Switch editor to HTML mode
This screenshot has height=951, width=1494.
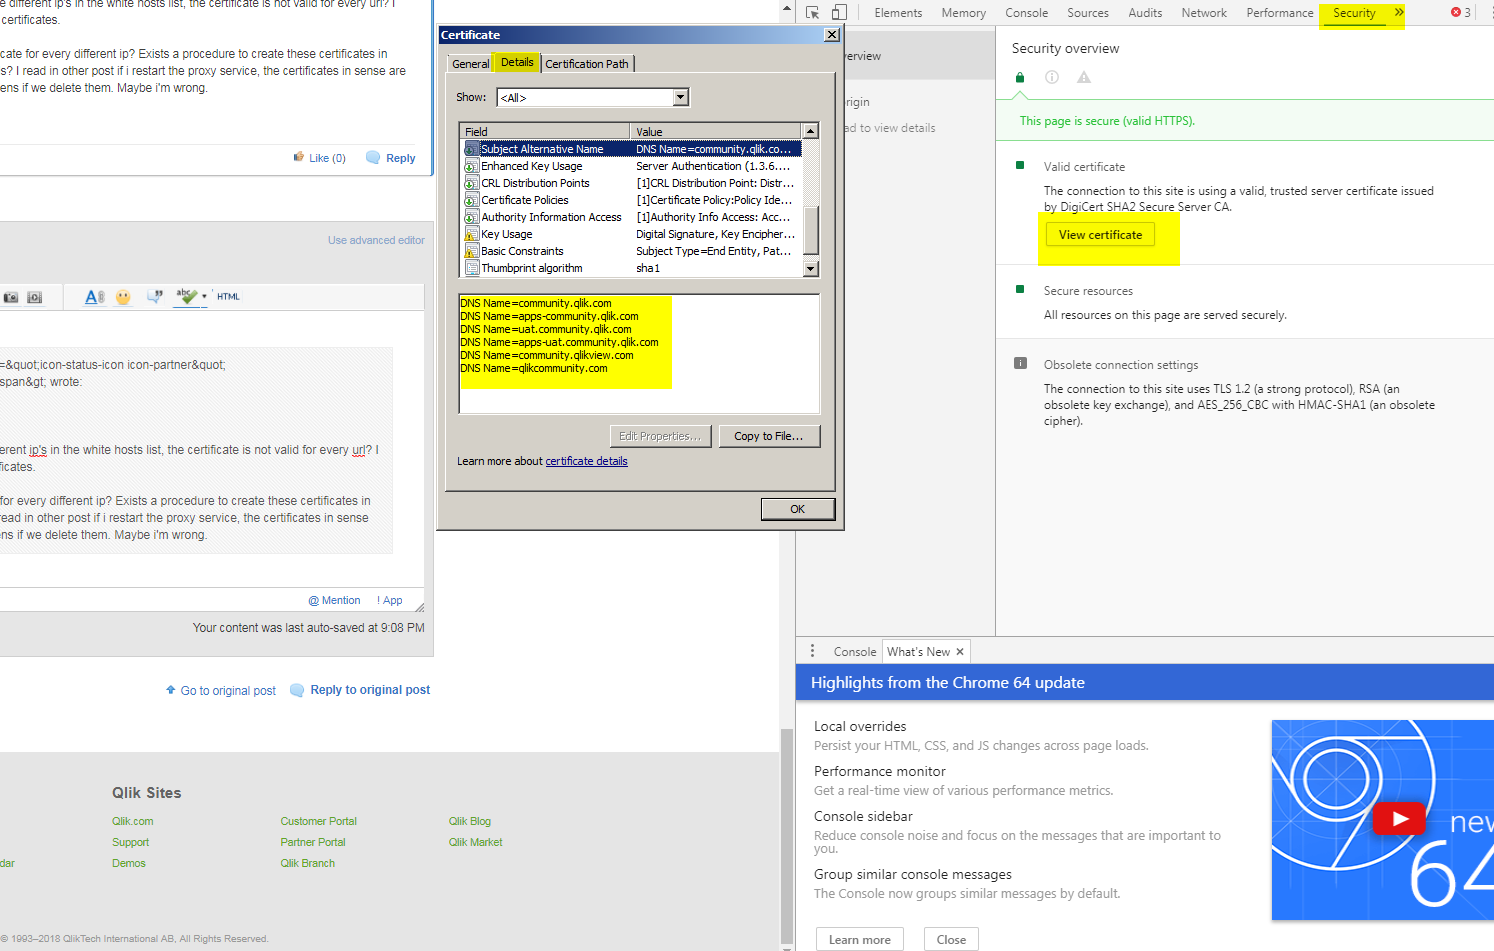point(228,297)
